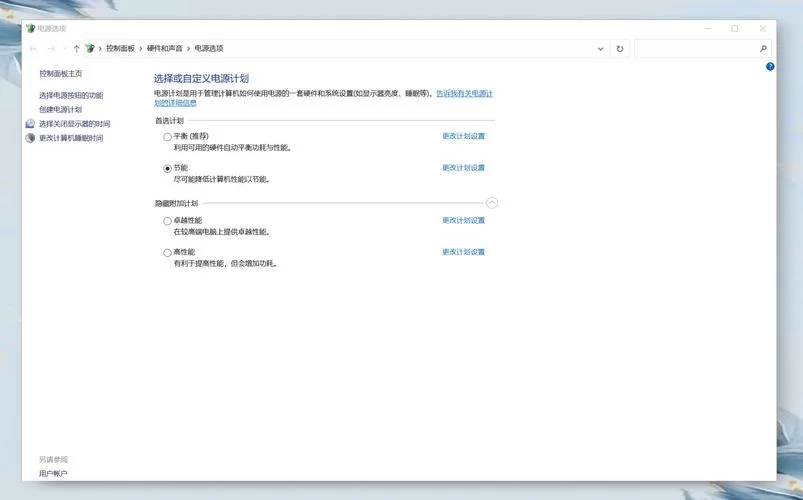Open recent locations dropdown near Forward arrow
803x500 pixels.
tap(64, 48)
